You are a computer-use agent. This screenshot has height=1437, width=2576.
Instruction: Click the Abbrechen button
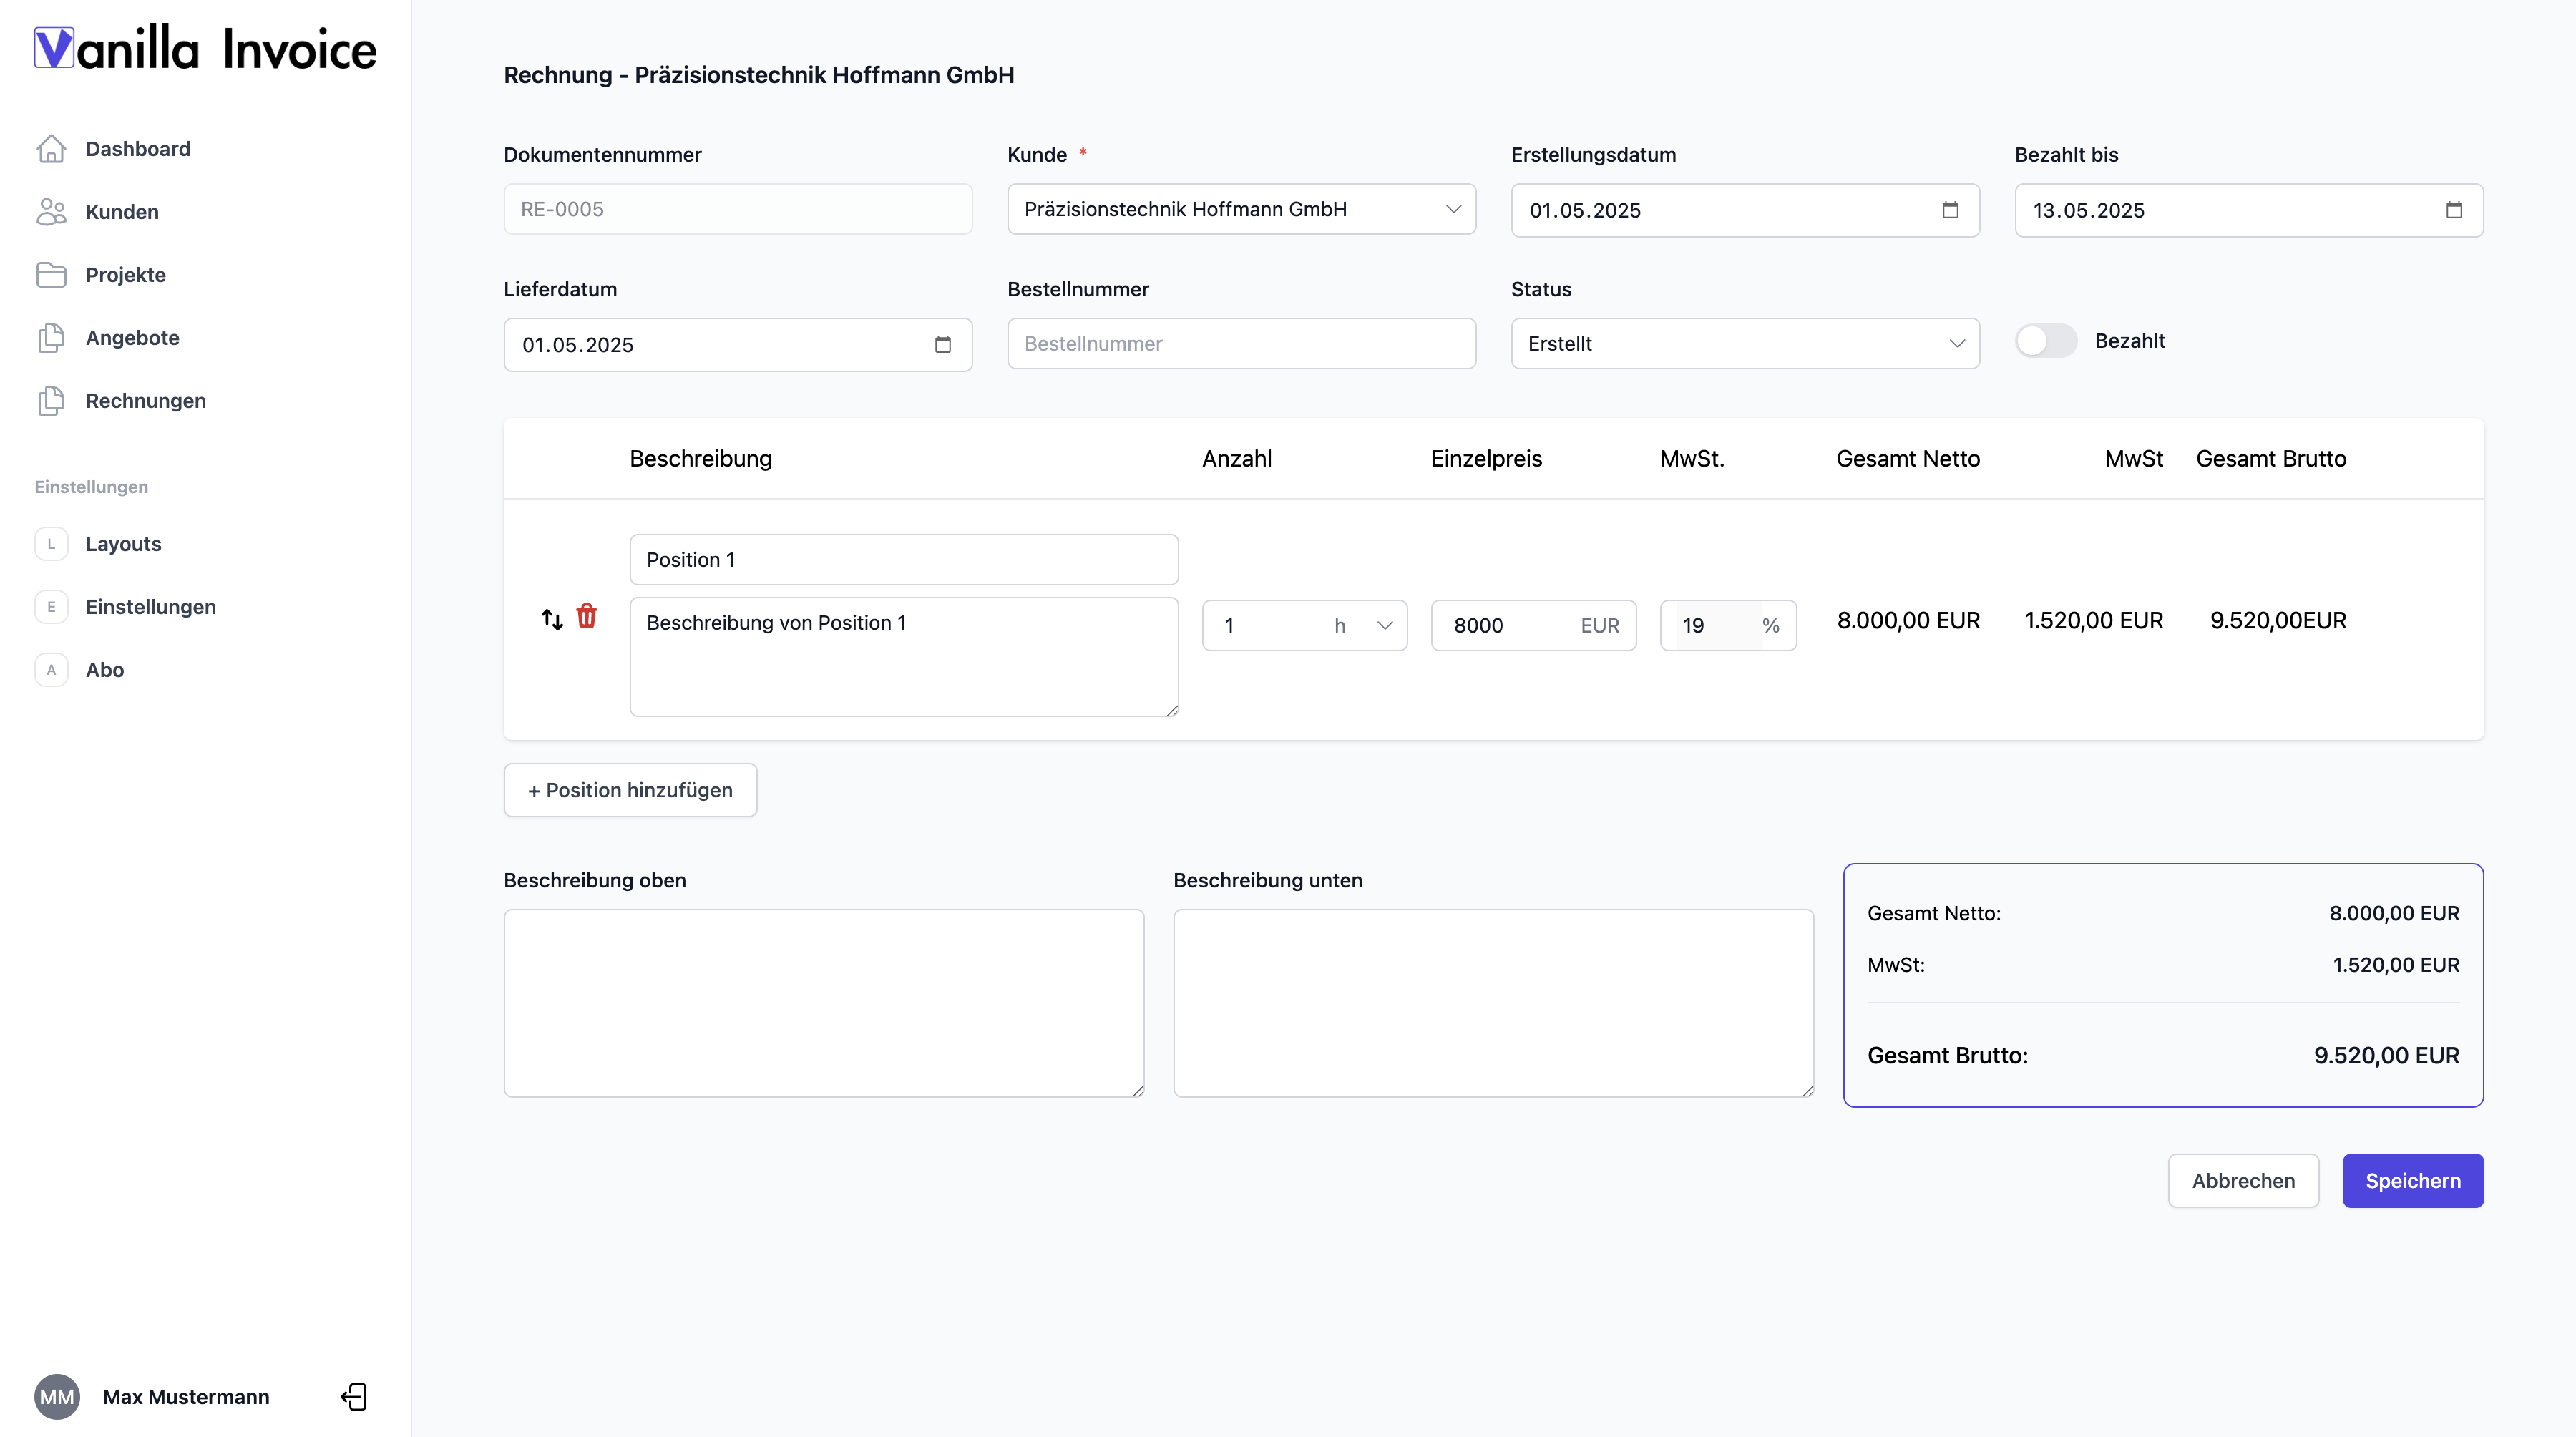pos(2243,1181)
